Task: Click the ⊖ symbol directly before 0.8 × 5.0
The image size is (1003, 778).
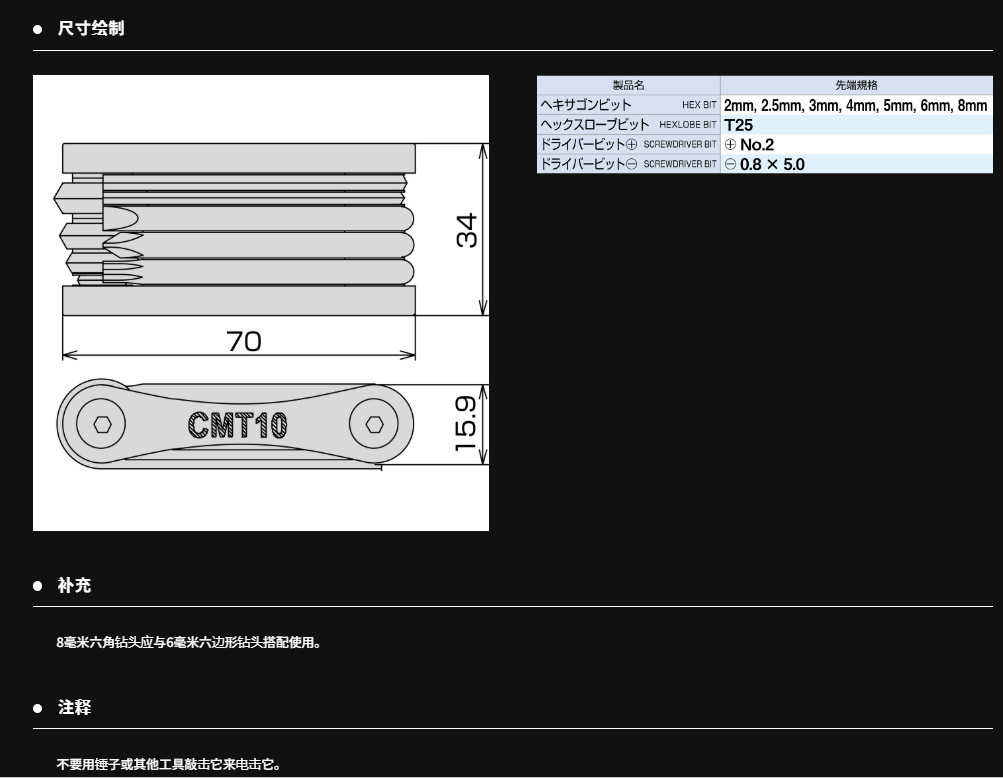Action: (730, 164)
